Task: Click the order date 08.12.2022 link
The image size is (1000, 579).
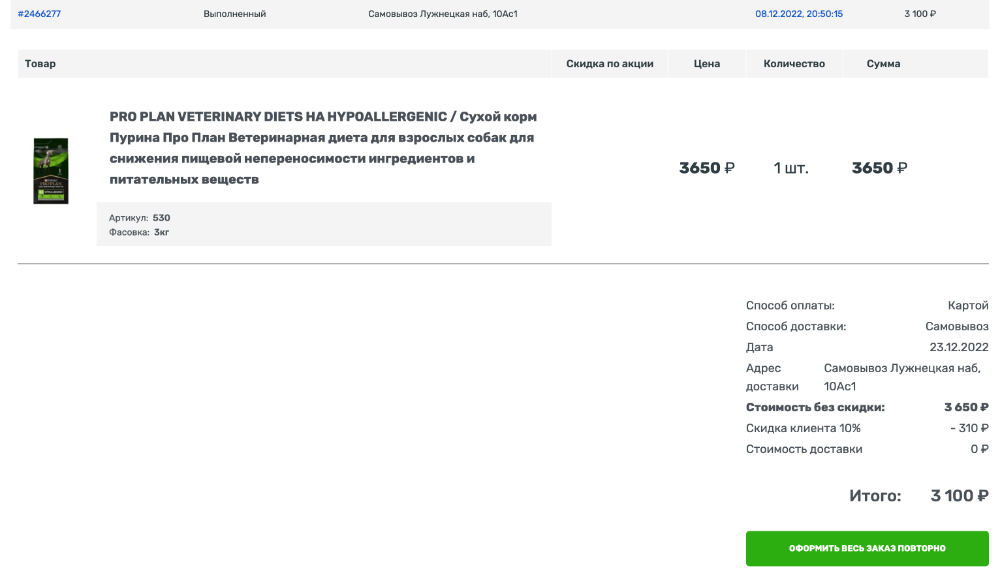Action: 799,14
